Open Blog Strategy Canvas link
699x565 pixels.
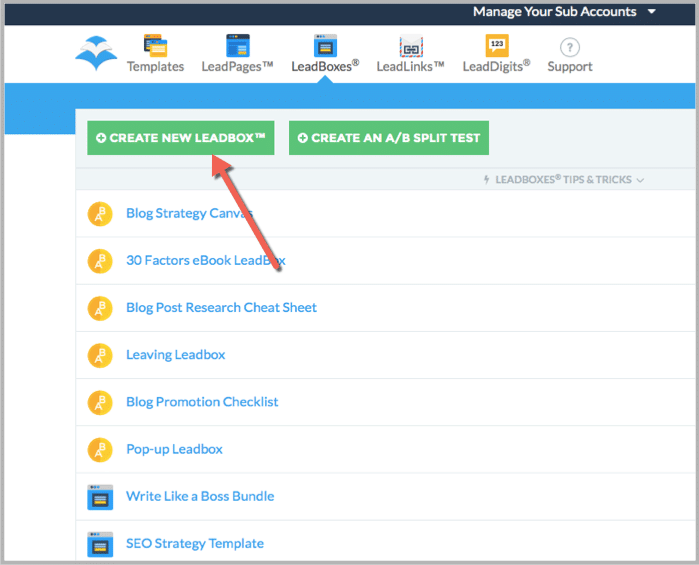(189, 213)
